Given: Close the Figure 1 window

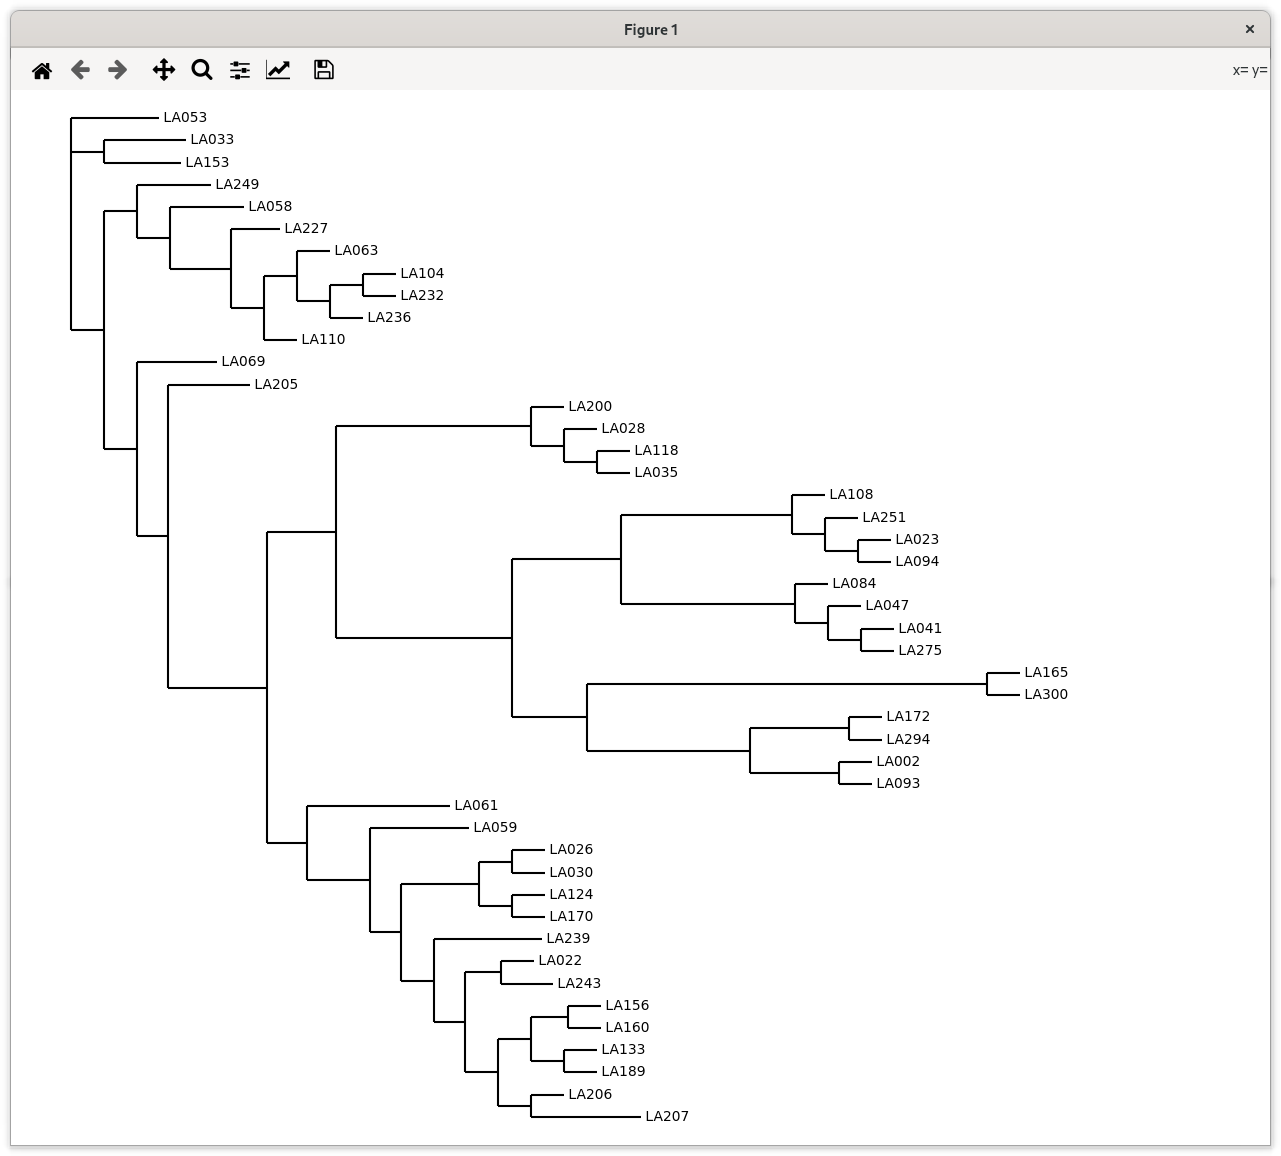Looking at the screenshot, I should 1249,30.
